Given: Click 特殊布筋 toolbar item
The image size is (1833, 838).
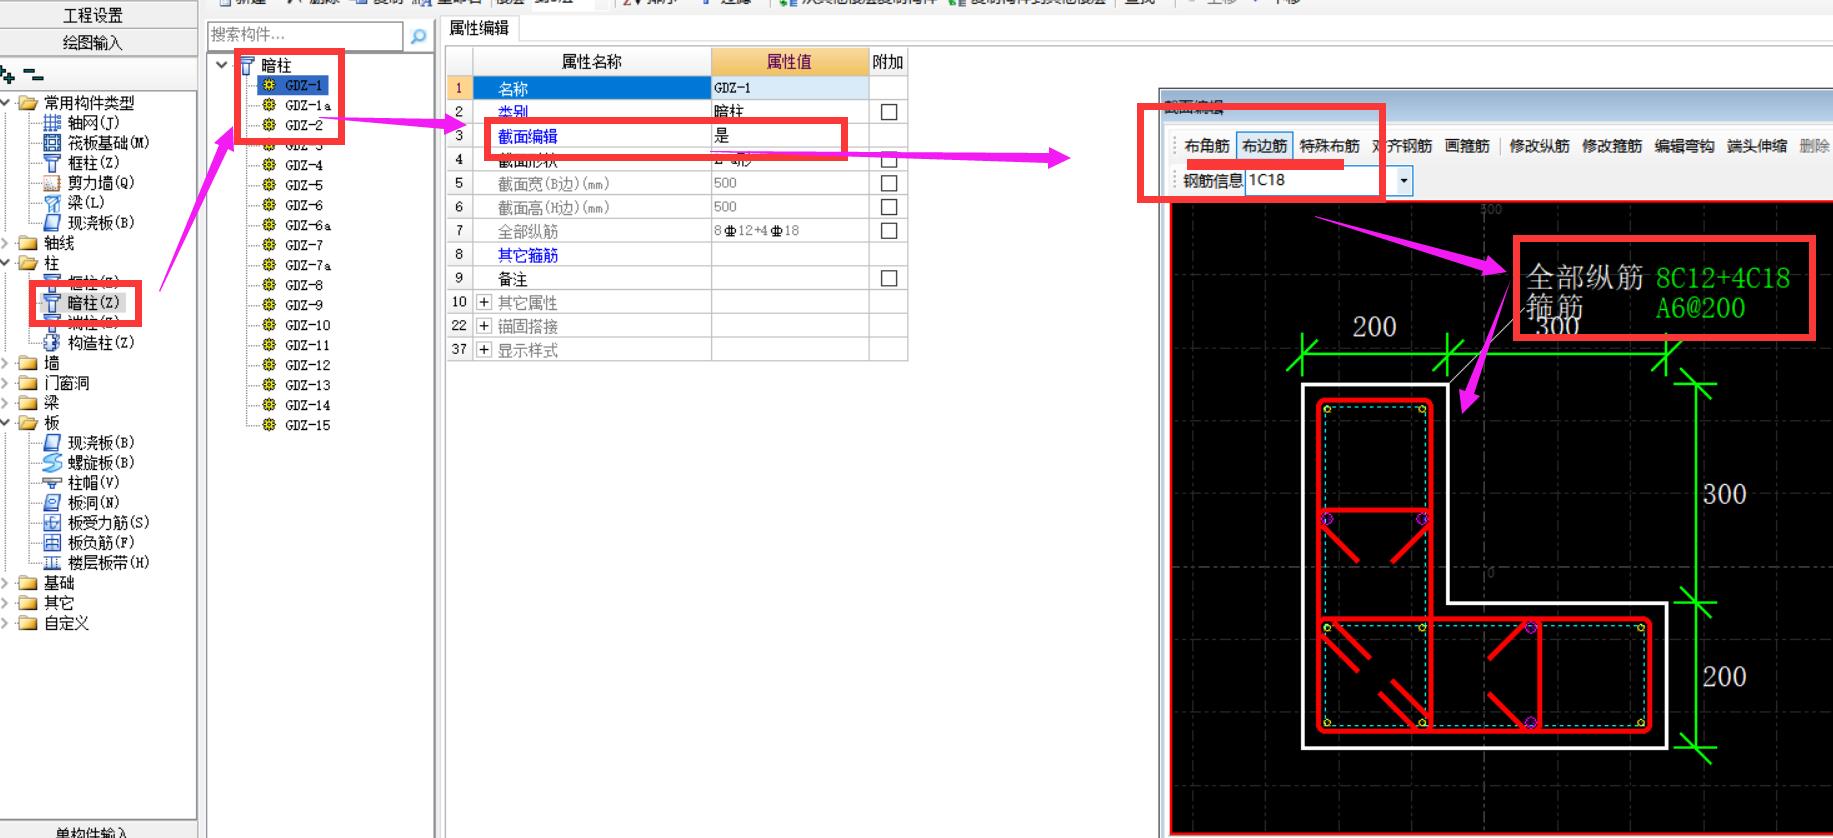Looking at the screenshot, I should (1329, 146).
